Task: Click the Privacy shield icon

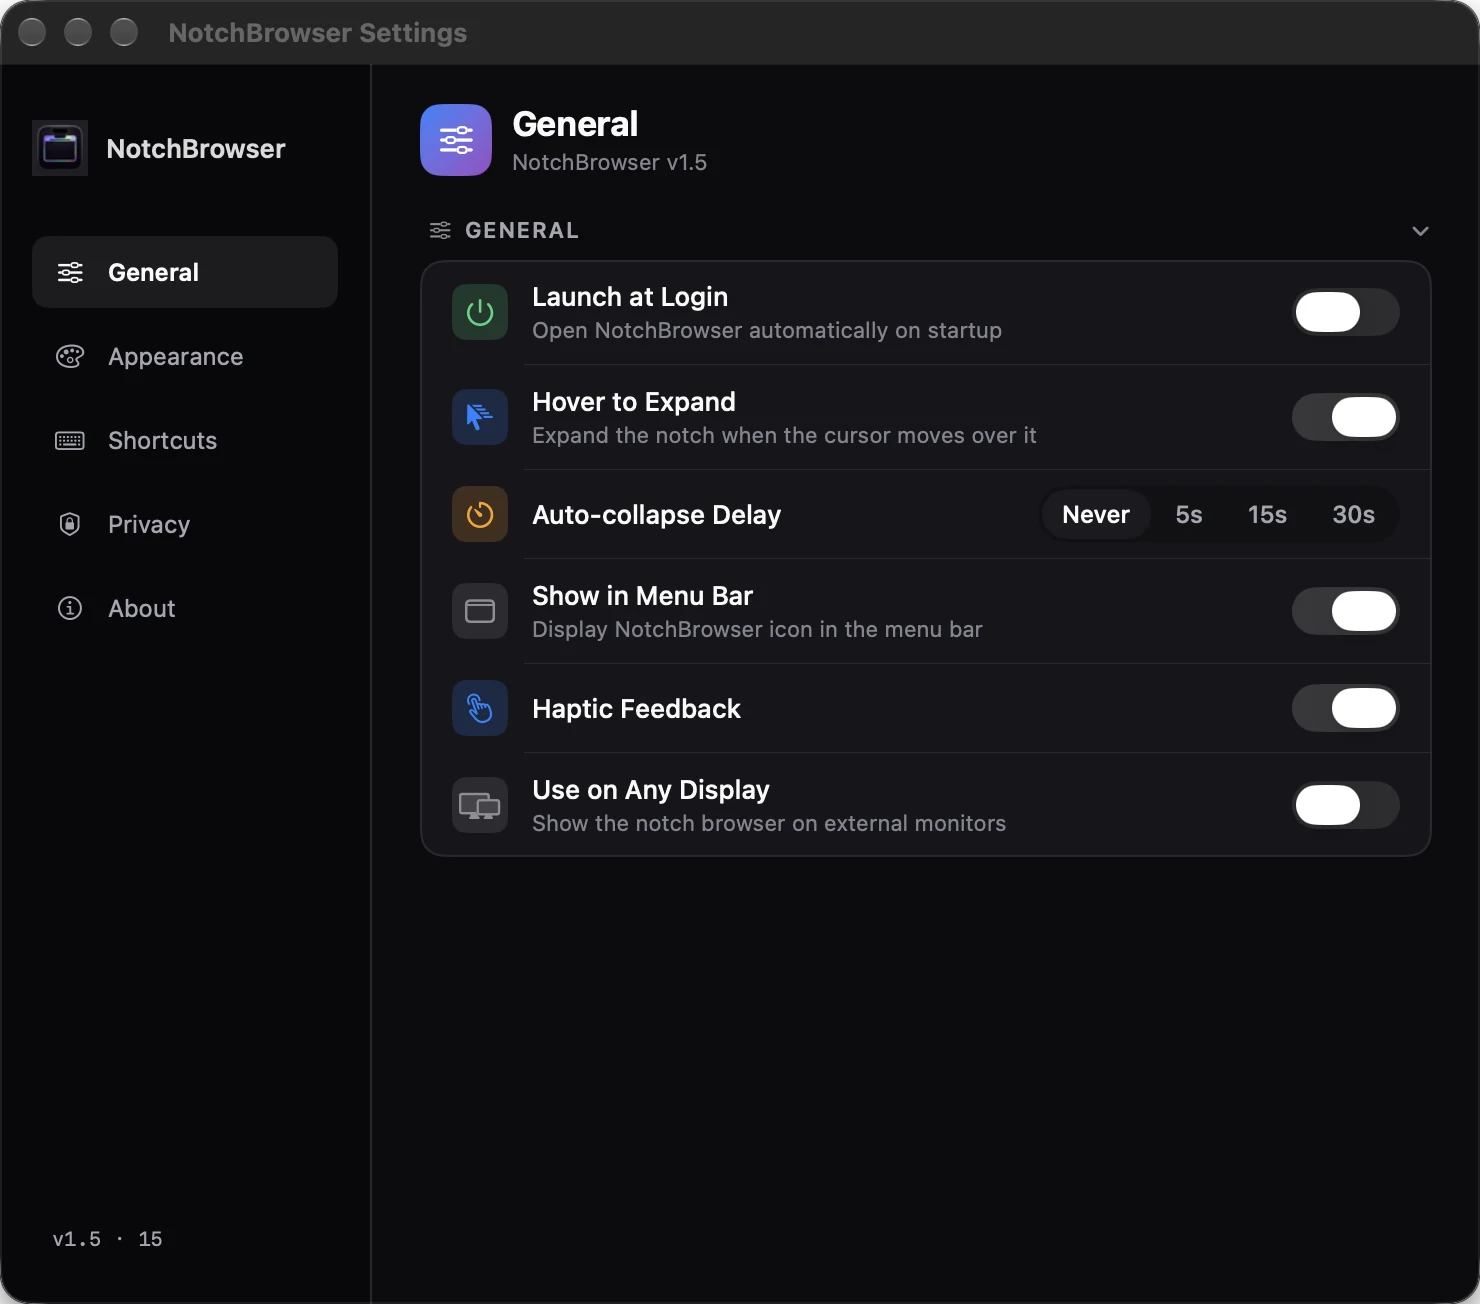Action: click(x=70, y=524)
